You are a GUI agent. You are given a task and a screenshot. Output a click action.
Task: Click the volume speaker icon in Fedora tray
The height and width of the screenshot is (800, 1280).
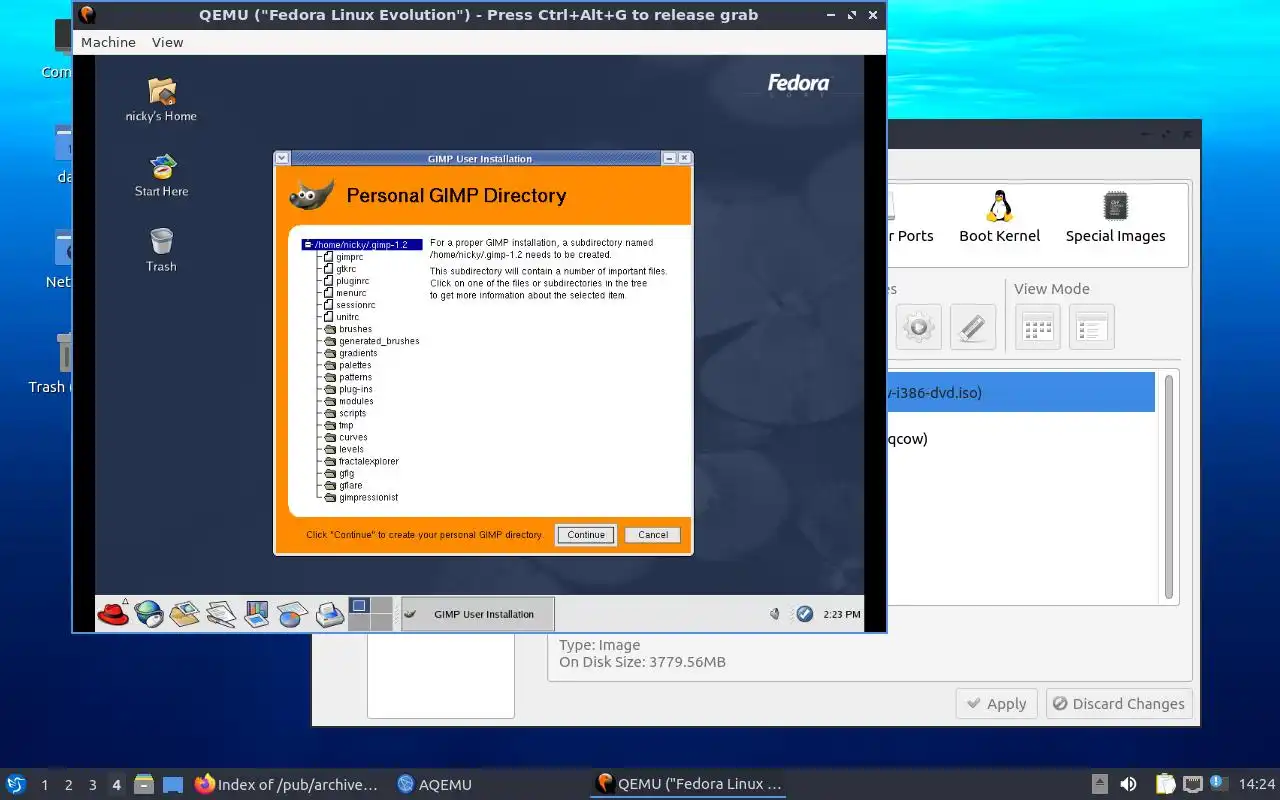click(x=774, y=614)
